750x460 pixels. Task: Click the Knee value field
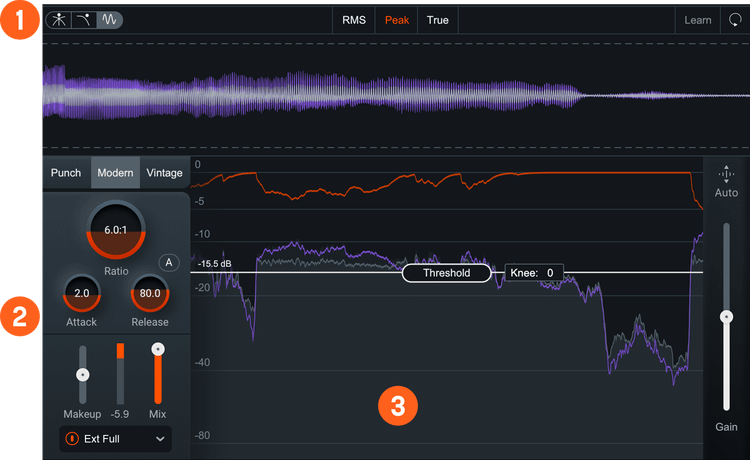pyautogui.click(x=534, y=273)
